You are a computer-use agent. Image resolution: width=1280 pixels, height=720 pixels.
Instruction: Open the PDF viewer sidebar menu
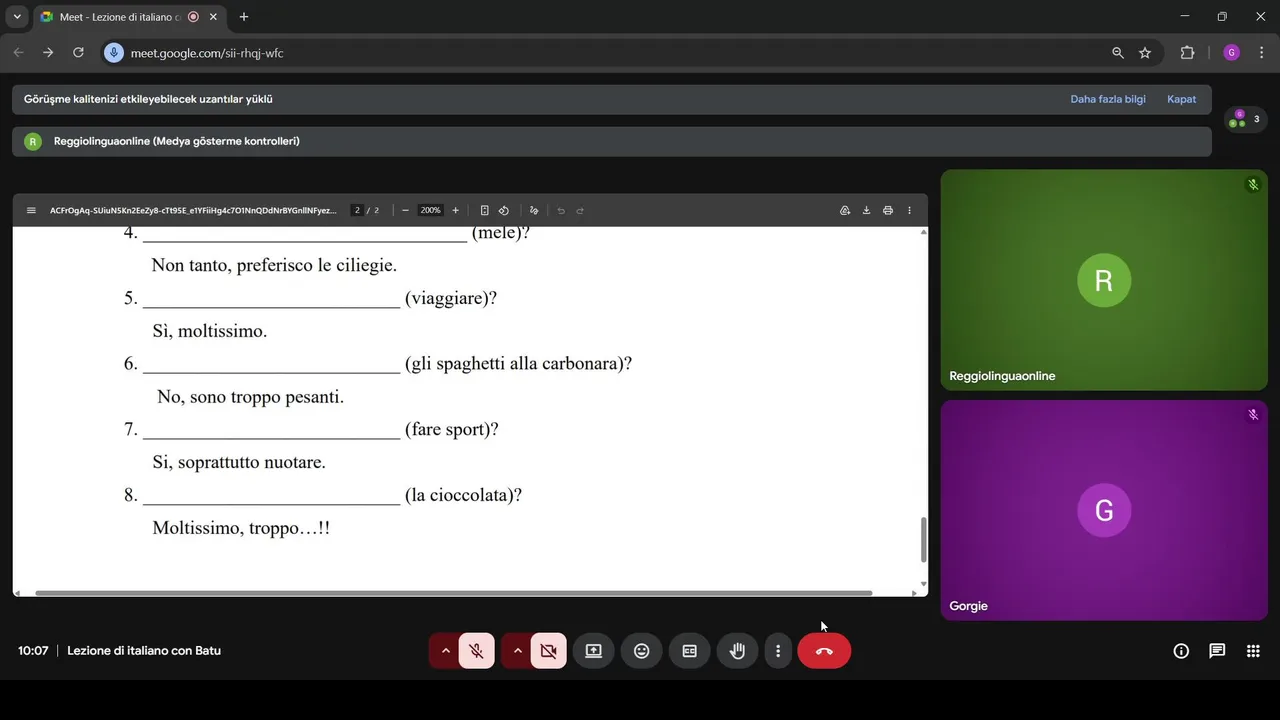pos(31,211)
